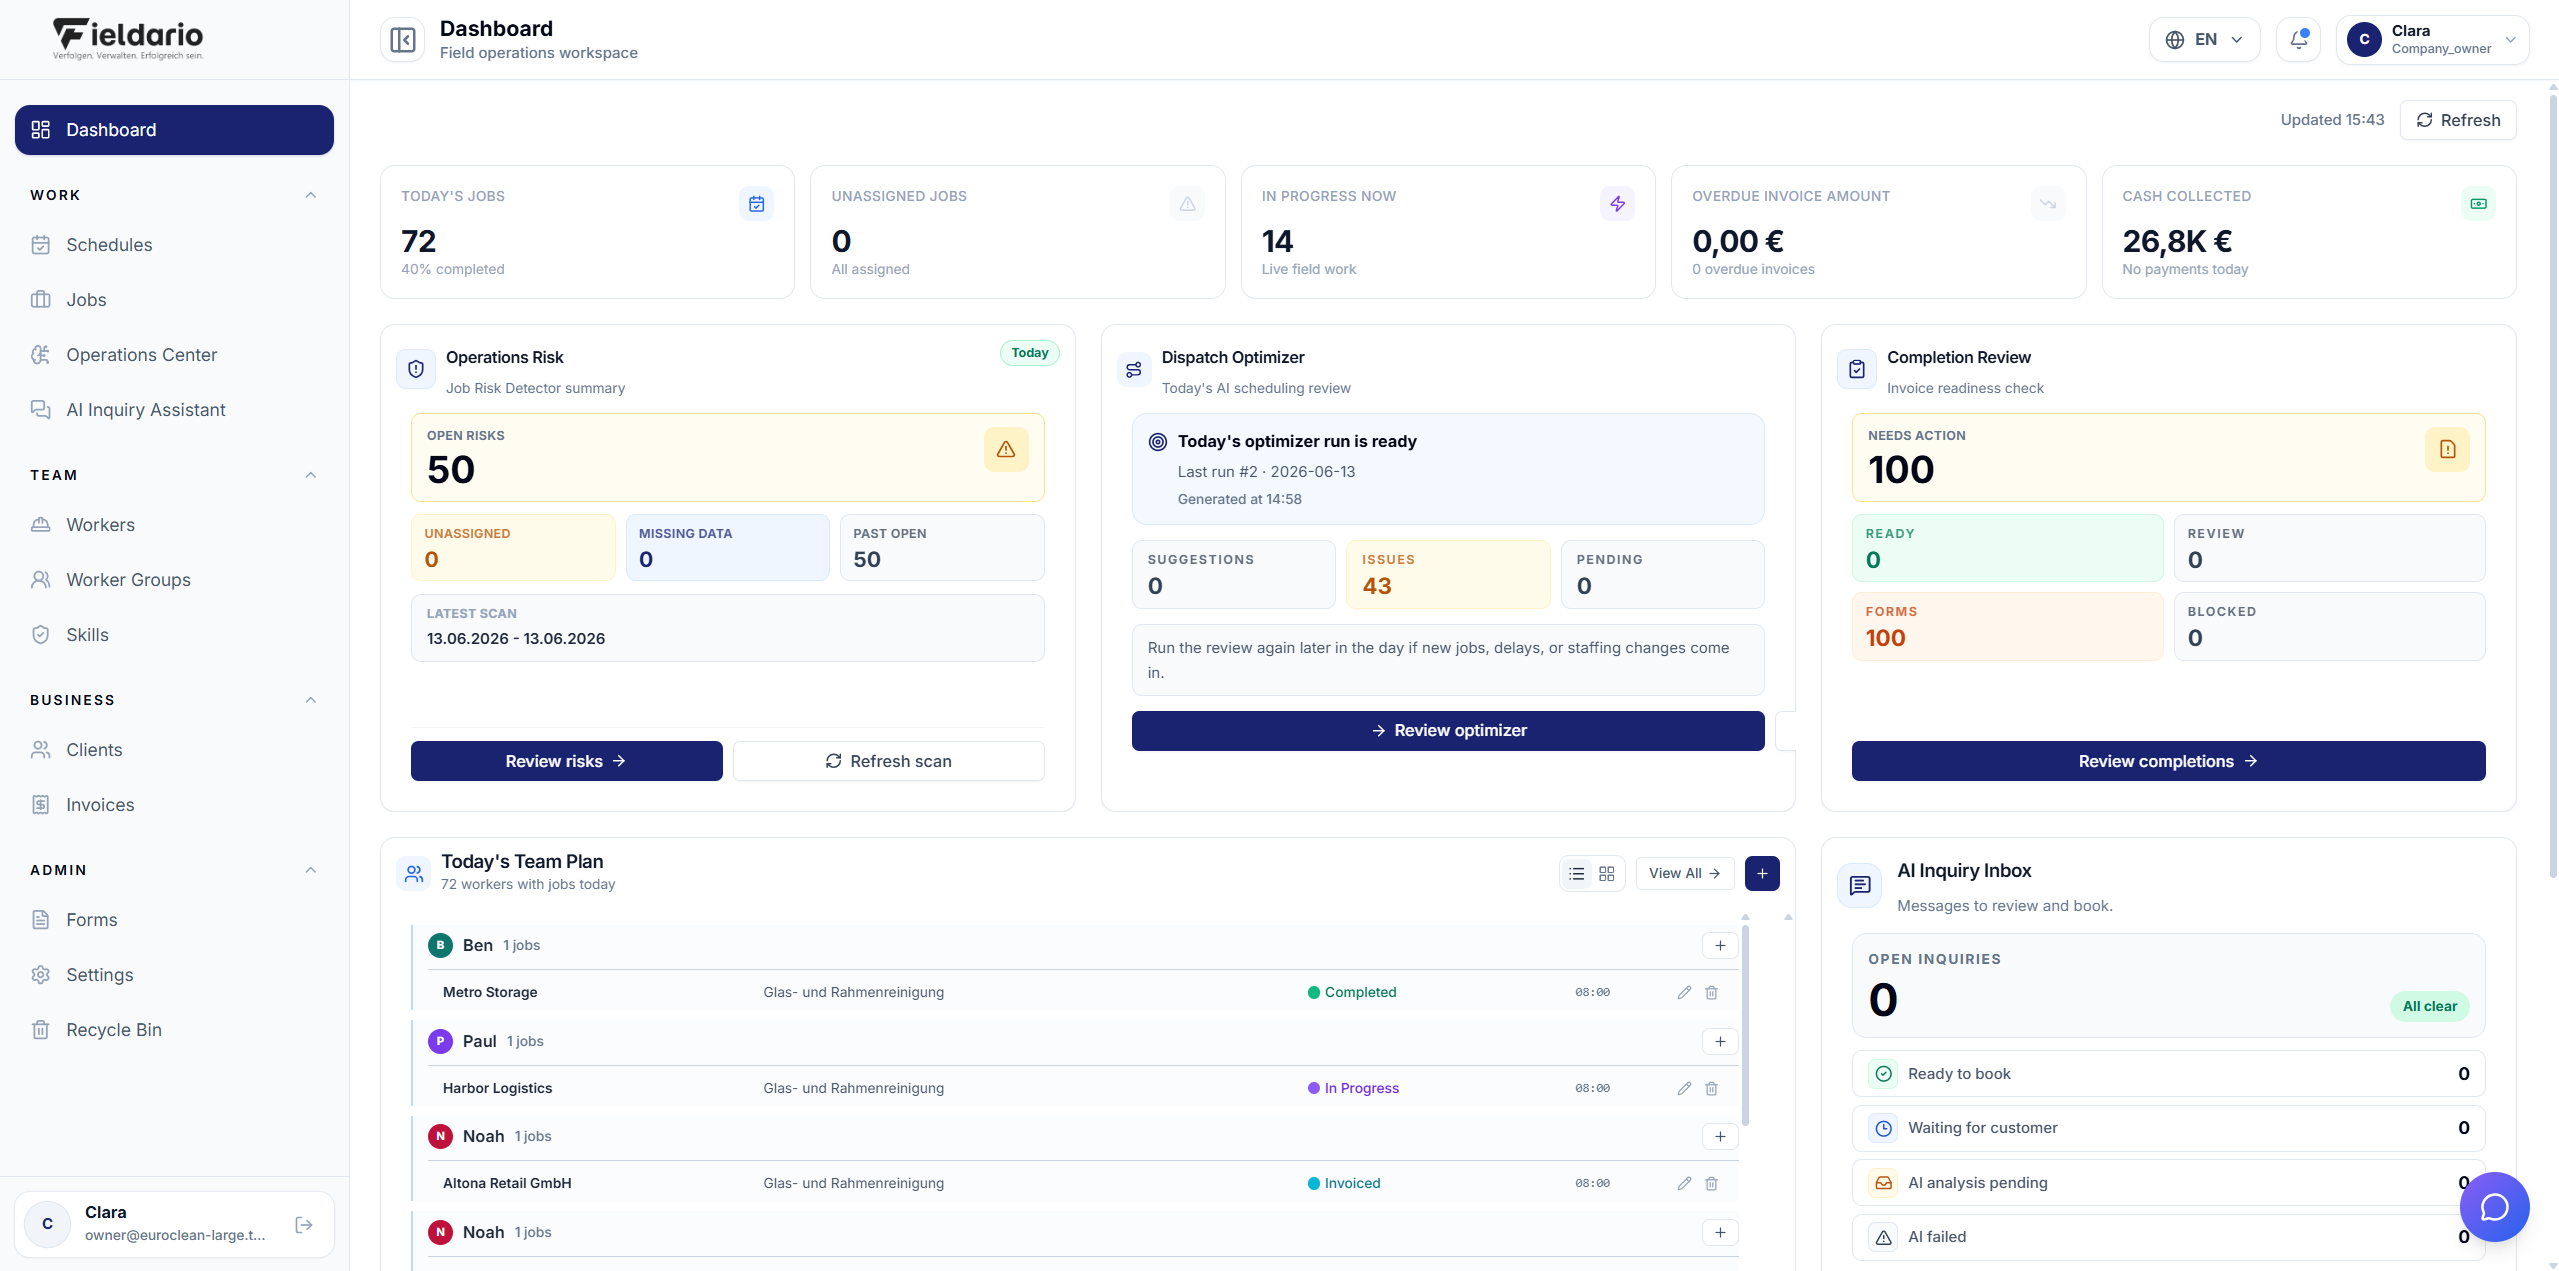Go to Schedules
The height and width of the screenshot is (1271, 2559).
coord(174,245)
